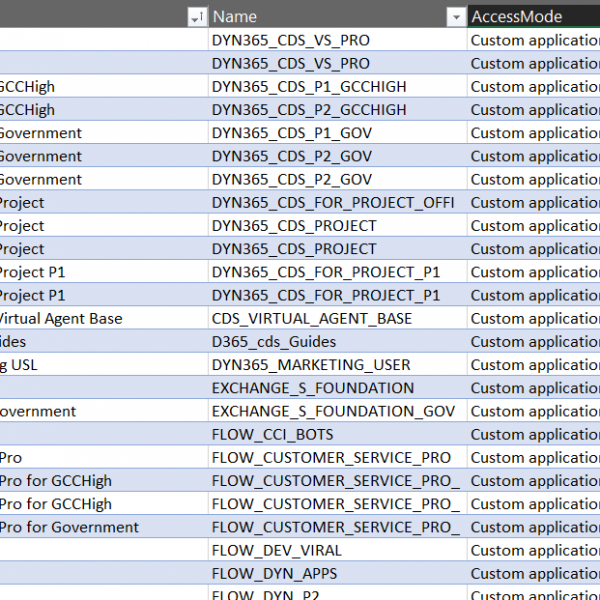Select the FLOW_DYN_APPS cell
The image size is (600, 600).
tap(338, 573)
